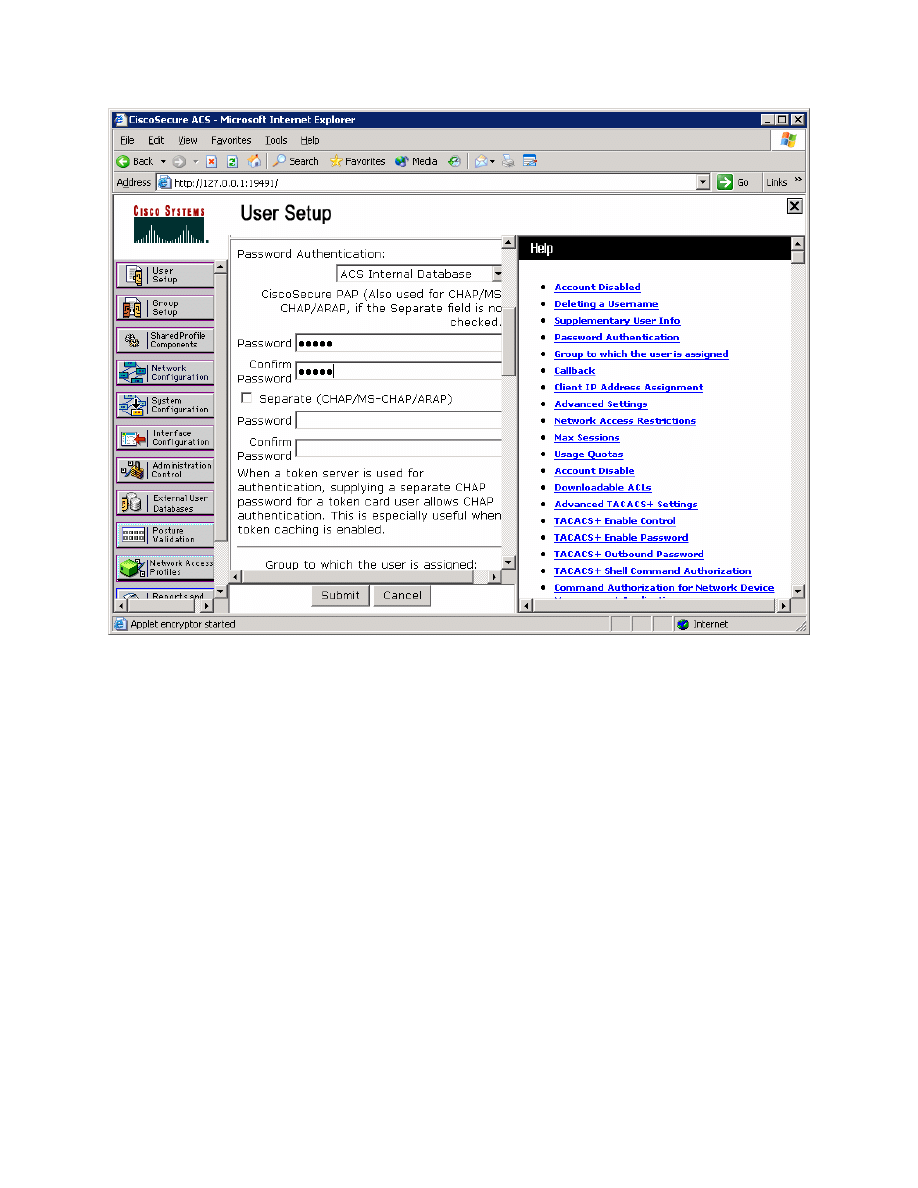Click the browser Home toolbar icon
This screenshot has width=918, height=1188.
coord(255,161)
